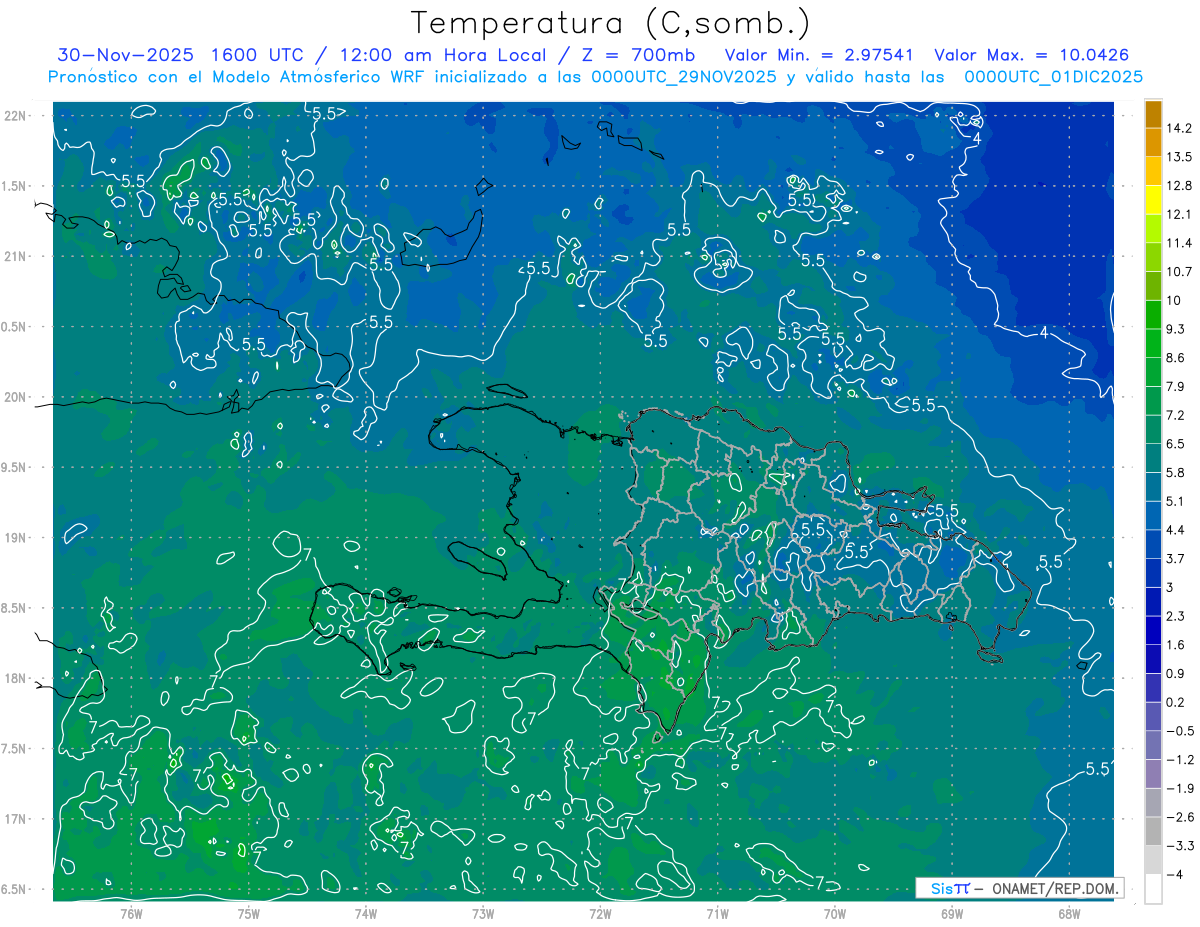Click the 'Valor Min. = 2.97541' value
Viewport: 1200px width, 927px height.
pyautogui.click(x=820, y=55)
